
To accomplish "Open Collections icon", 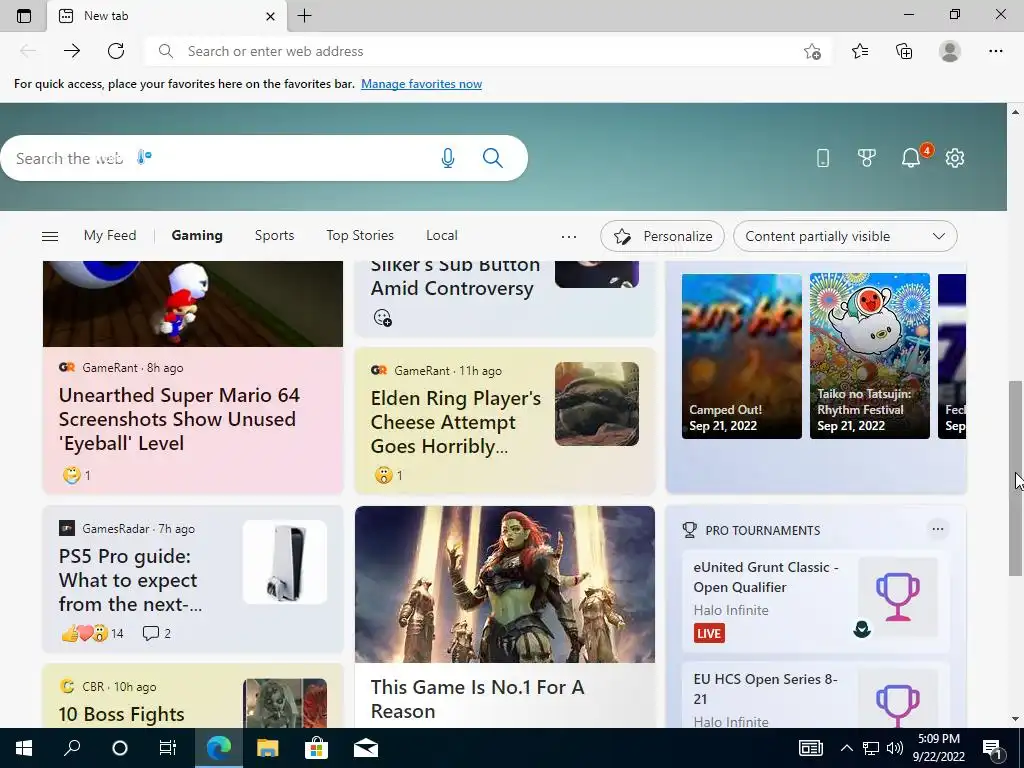I will [x=904, y=51].
